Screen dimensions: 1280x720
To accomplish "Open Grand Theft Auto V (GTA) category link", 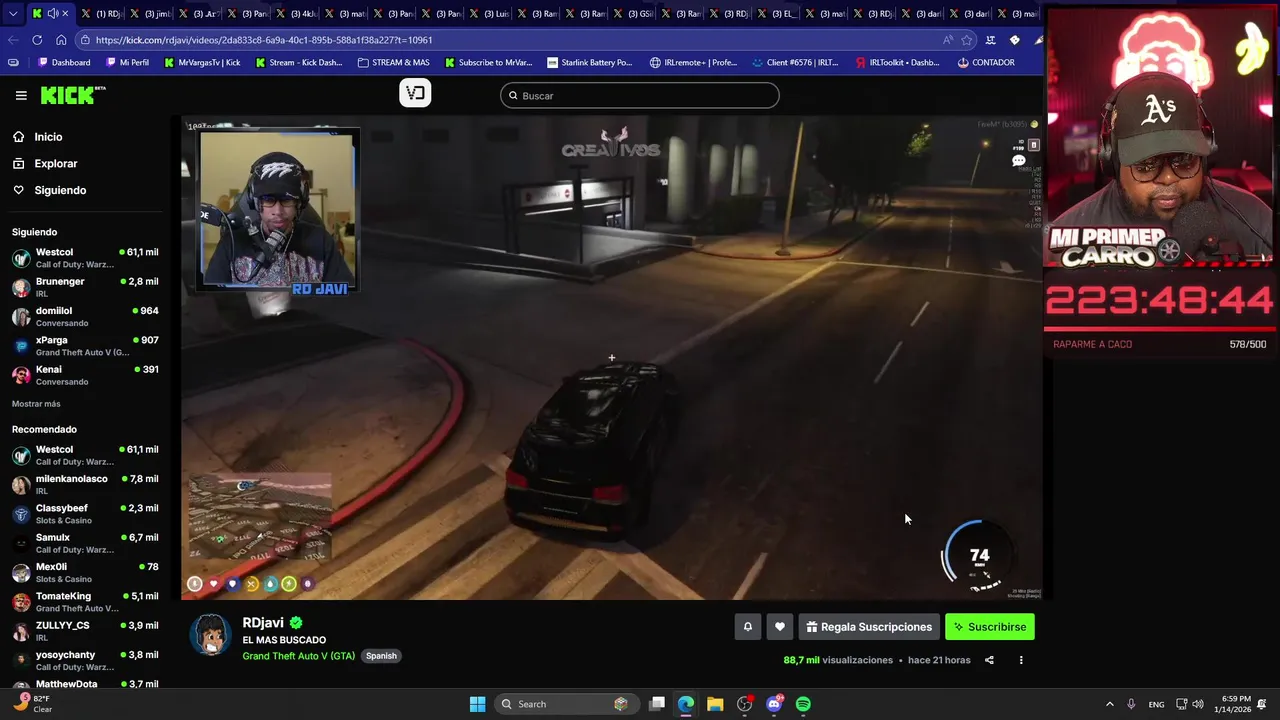I will [x=298, y=656].
